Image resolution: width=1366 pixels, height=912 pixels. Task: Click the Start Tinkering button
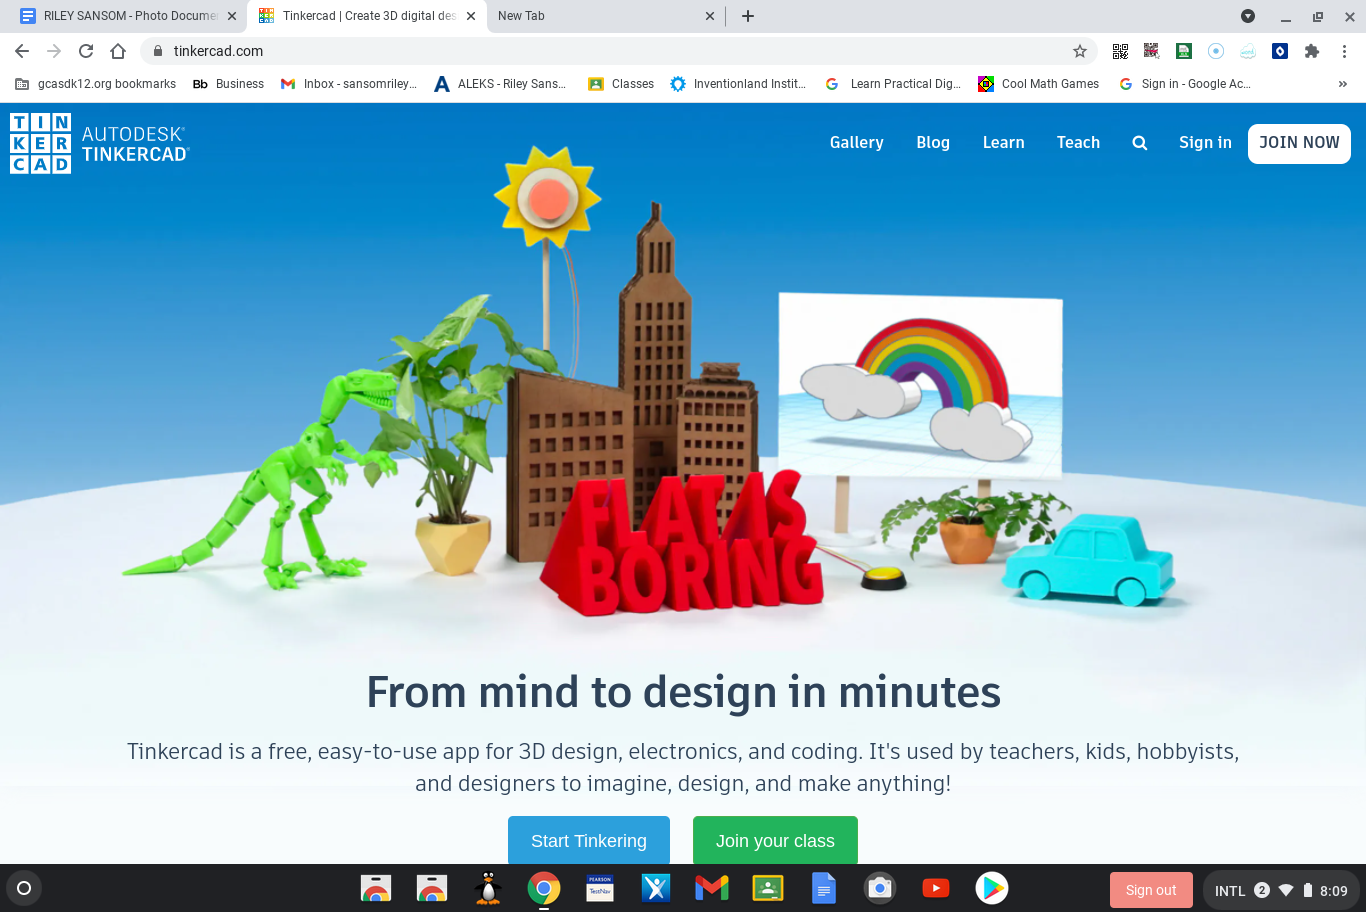click(588, 841)
